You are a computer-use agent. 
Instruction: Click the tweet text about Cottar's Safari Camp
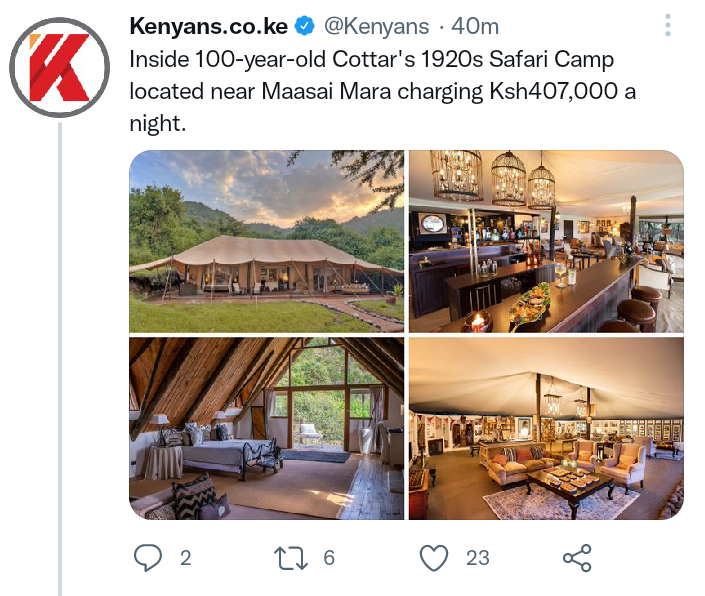pos(383,91)
